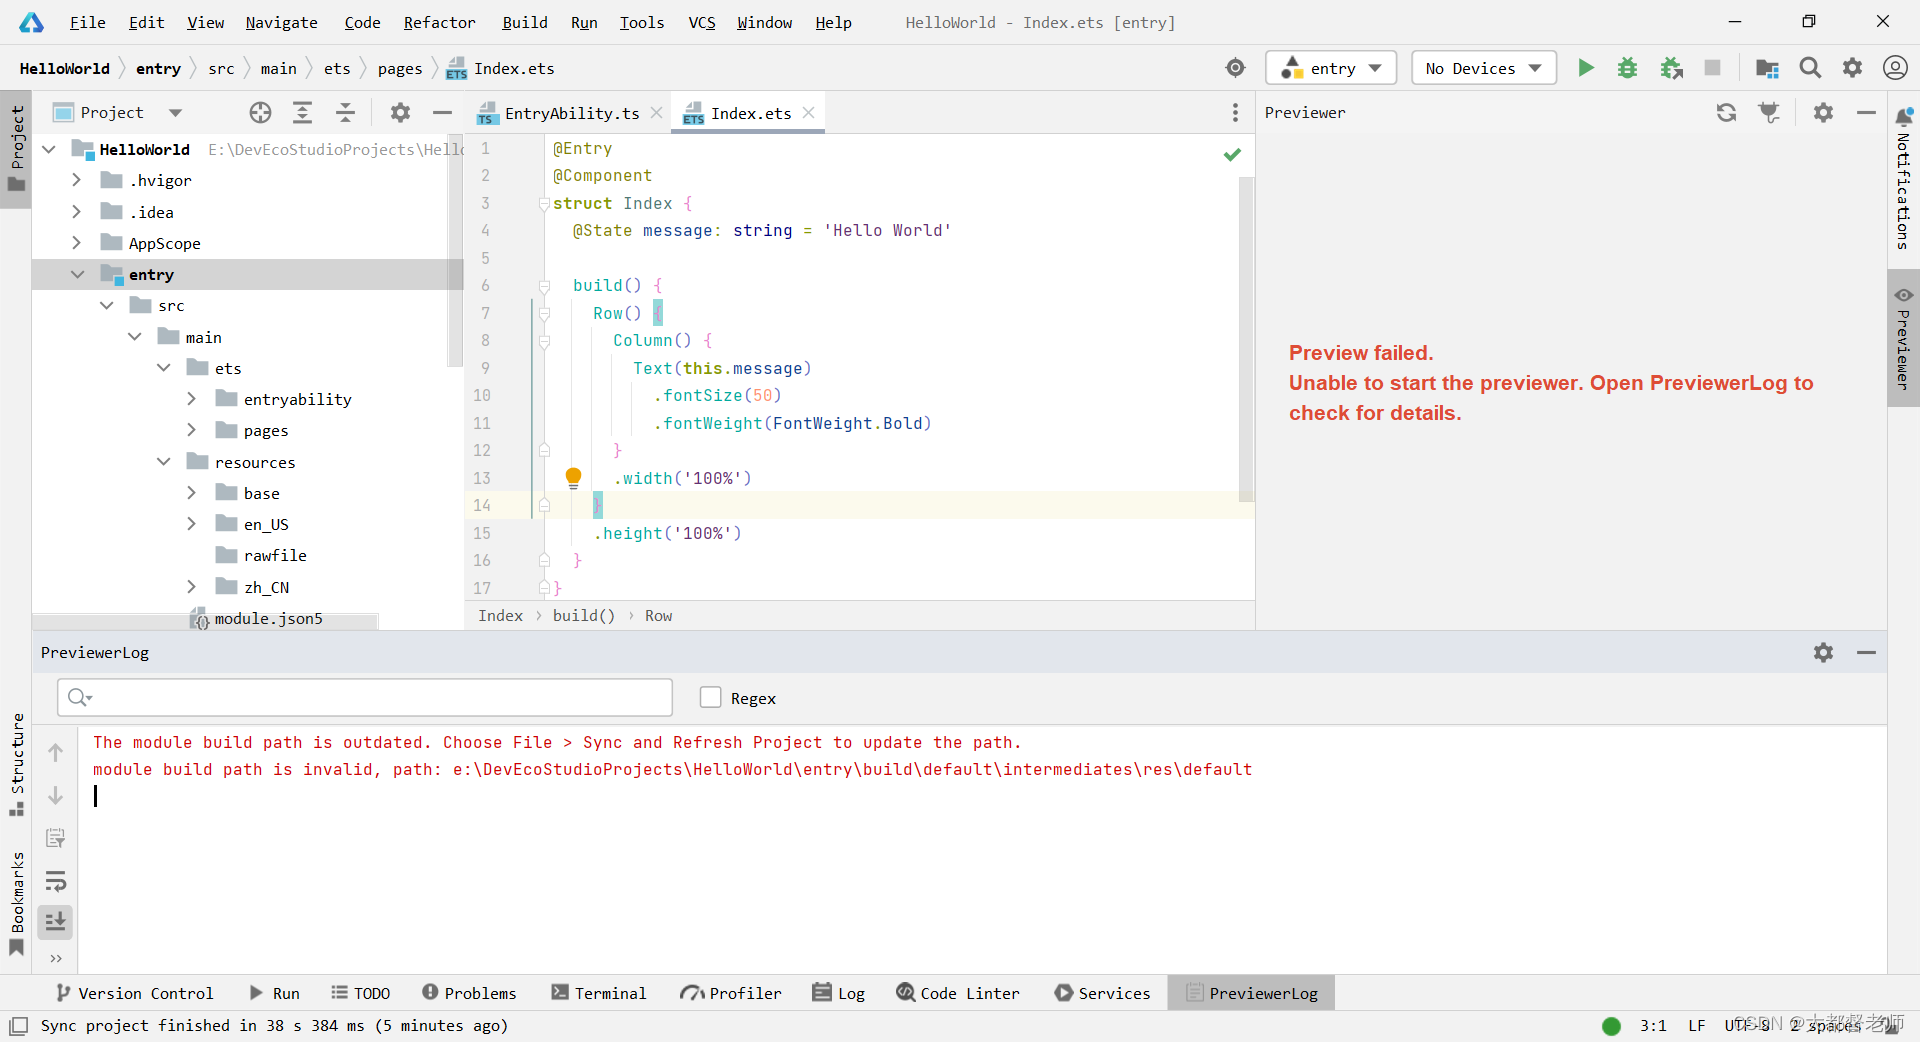The width and height of the screenshot is (1920, 1042).
Task: Click the PreviewerLog search field
Action: click(x=365, y=697)
